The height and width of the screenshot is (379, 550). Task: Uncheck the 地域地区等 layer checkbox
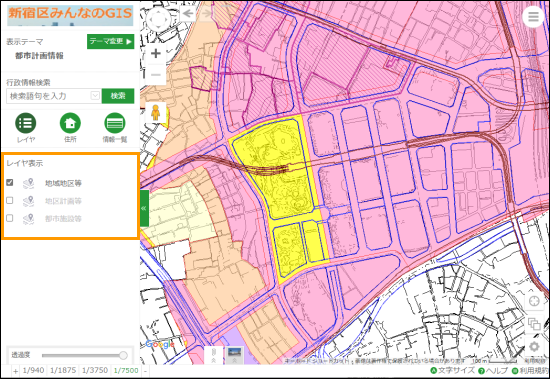pyautogui.click(x=10, y=182)
